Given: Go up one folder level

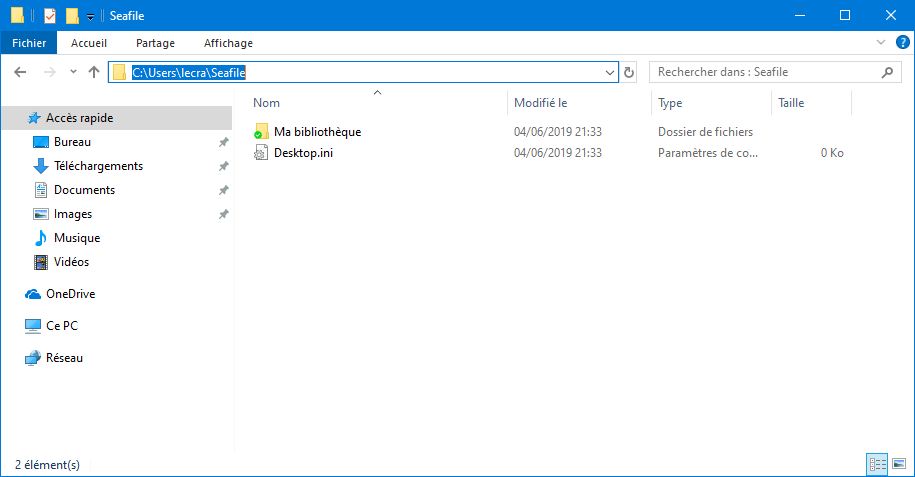Looking at the screenshot, I should point(94,72).
